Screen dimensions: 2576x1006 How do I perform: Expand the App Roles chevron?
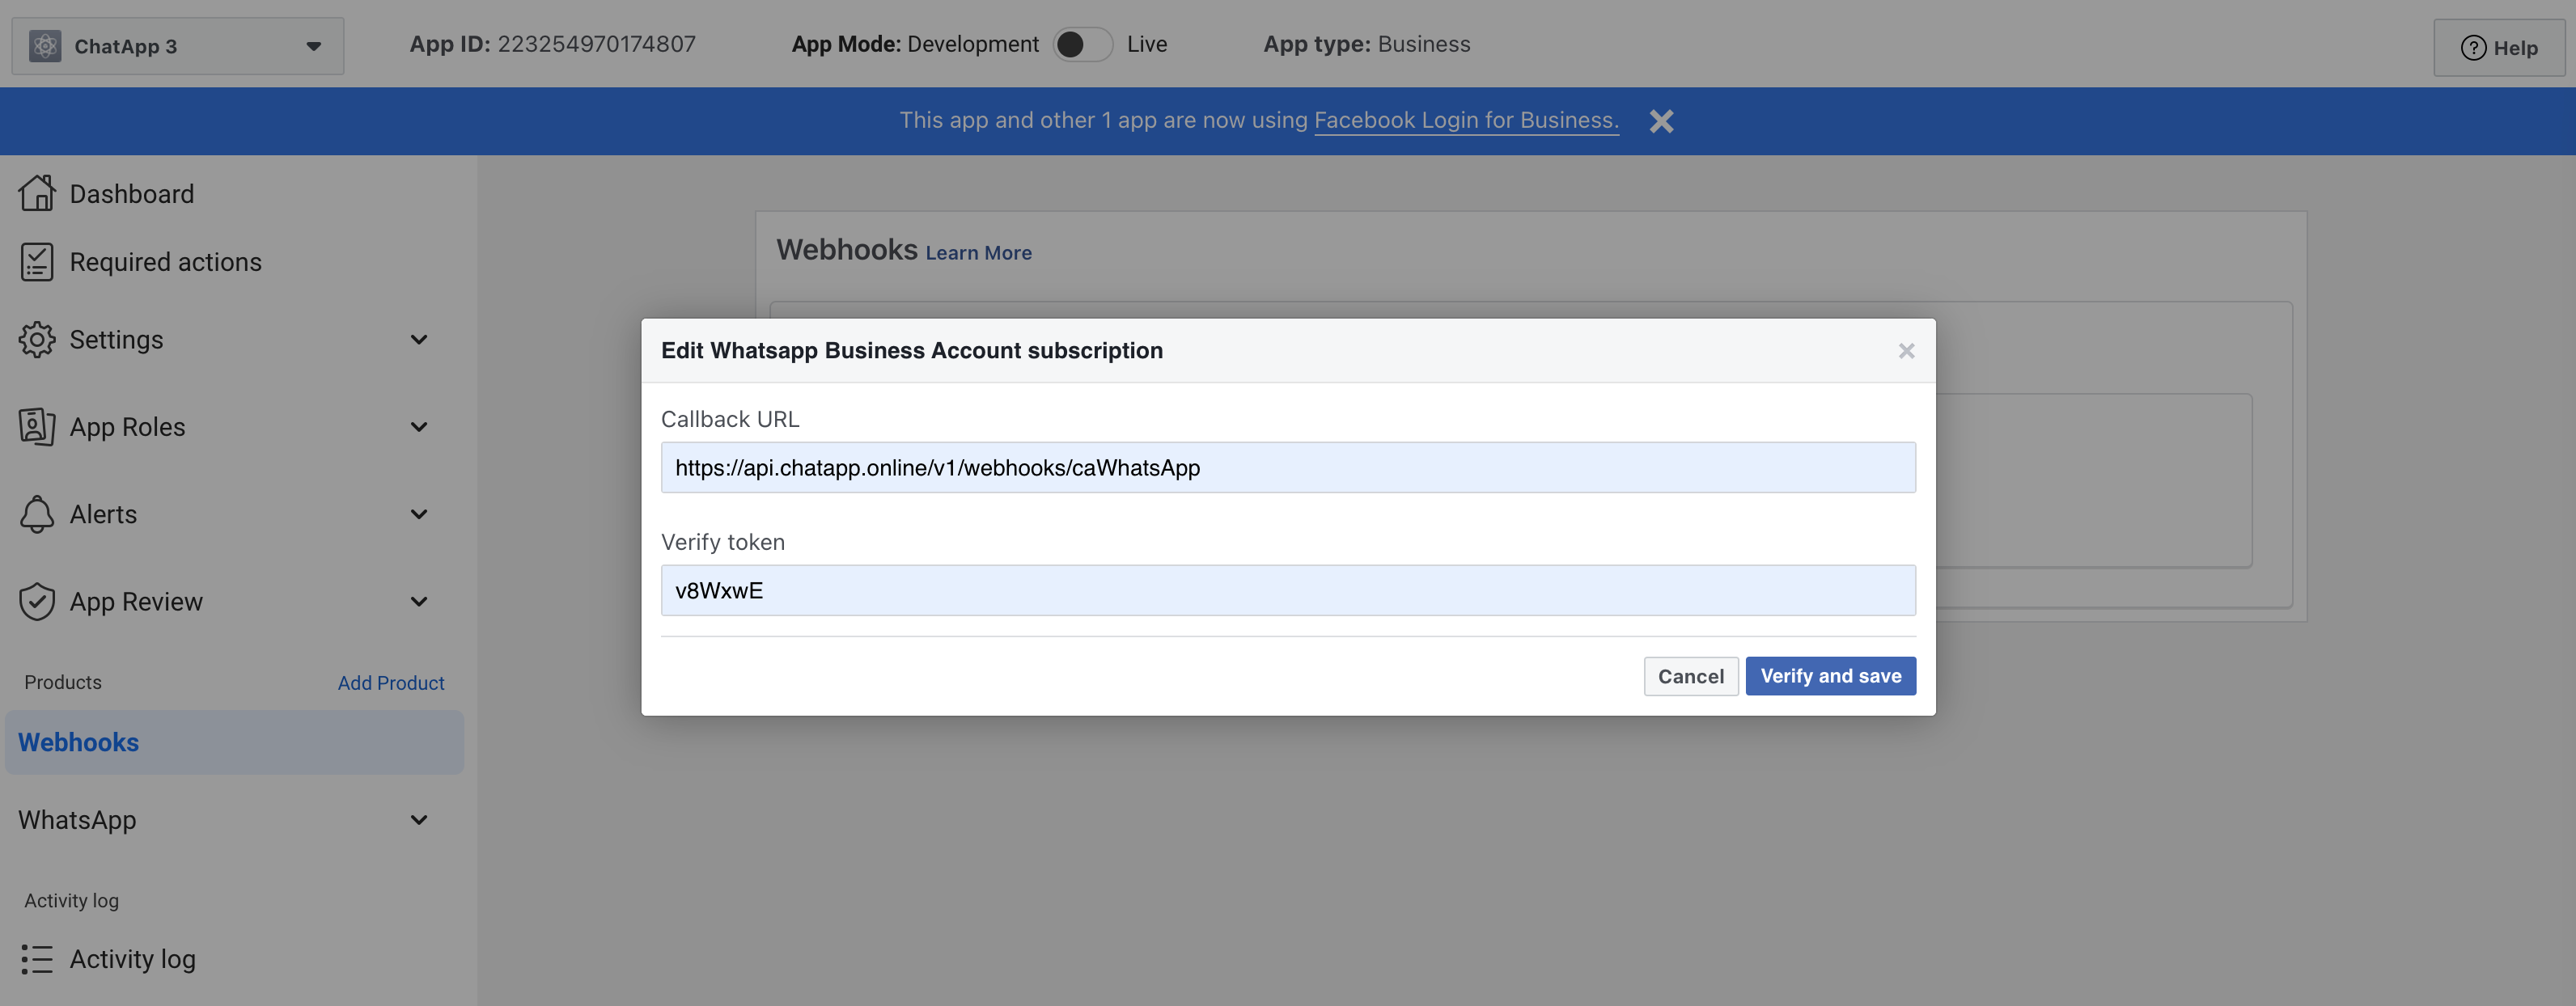[x=419, y=427]
